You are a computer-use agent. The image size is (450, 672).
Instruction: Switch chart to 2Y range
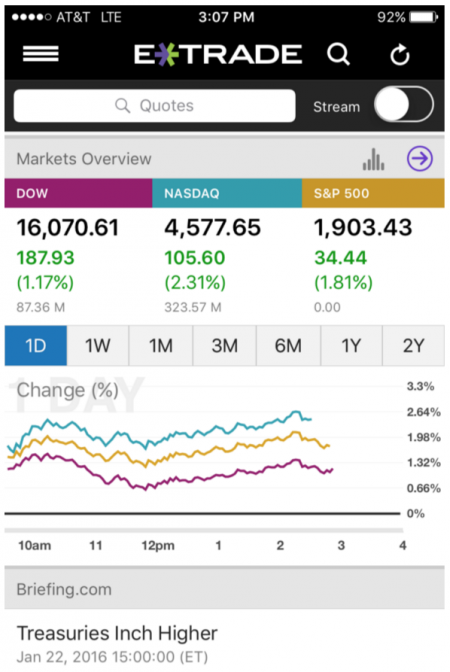[414, 345]
